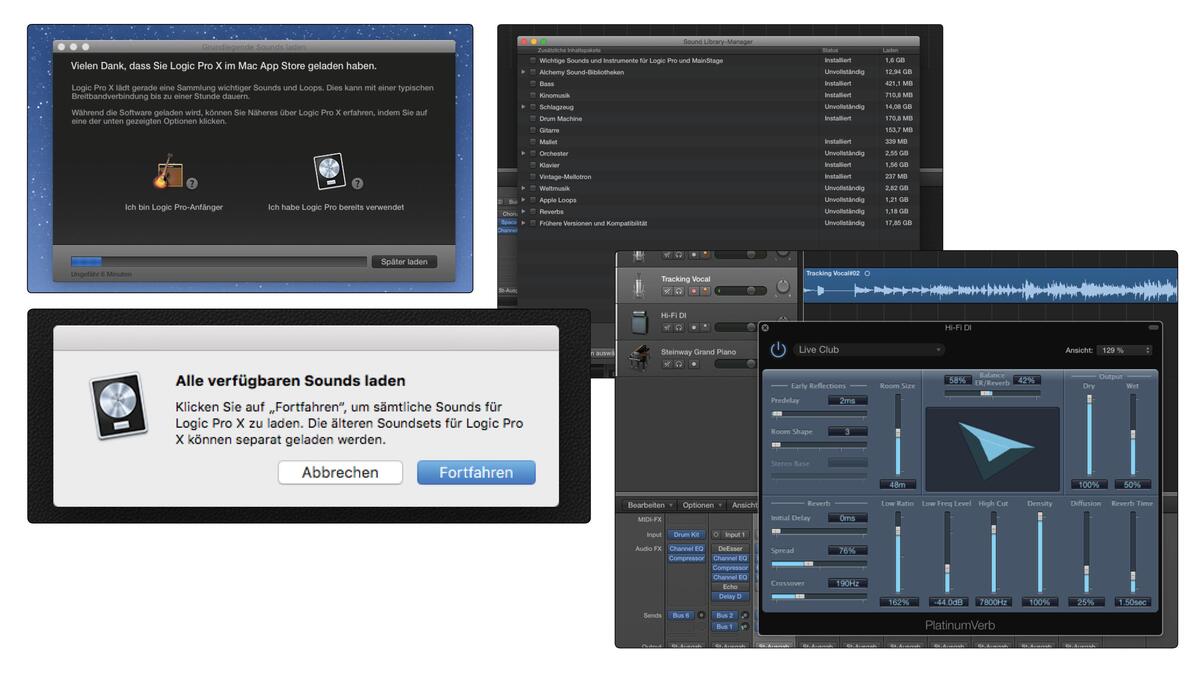Click the Später laden button

[x=404, y=261]
